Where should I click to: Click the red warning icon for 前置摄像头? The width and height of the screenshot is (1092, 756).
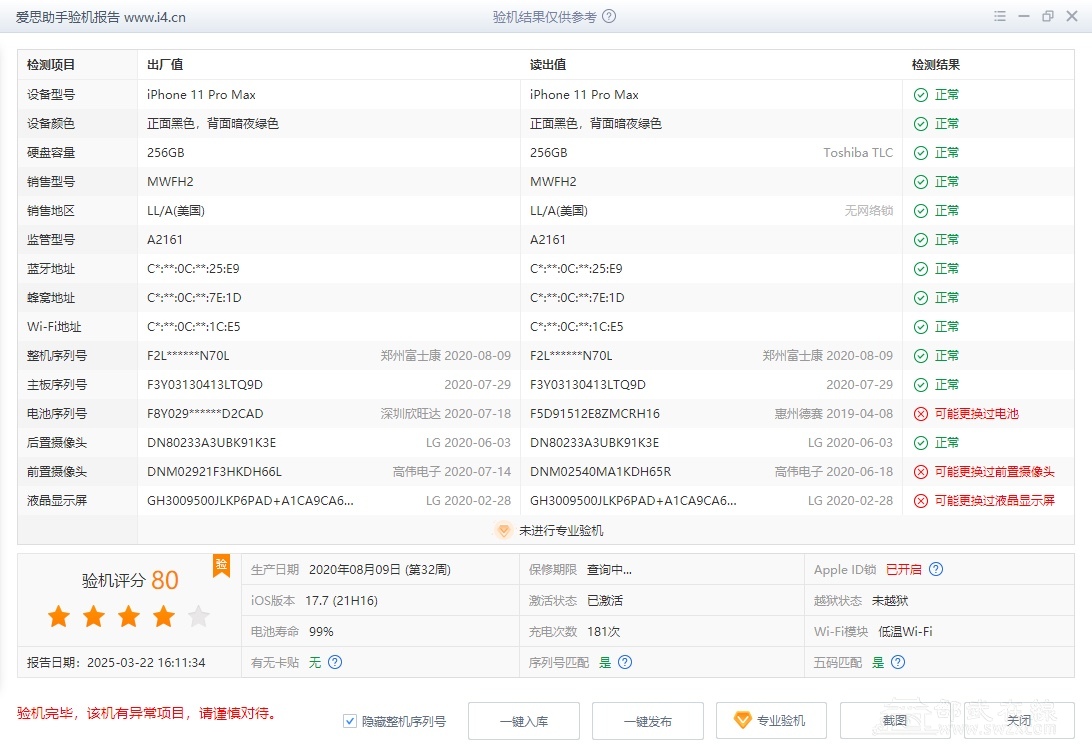920,472
